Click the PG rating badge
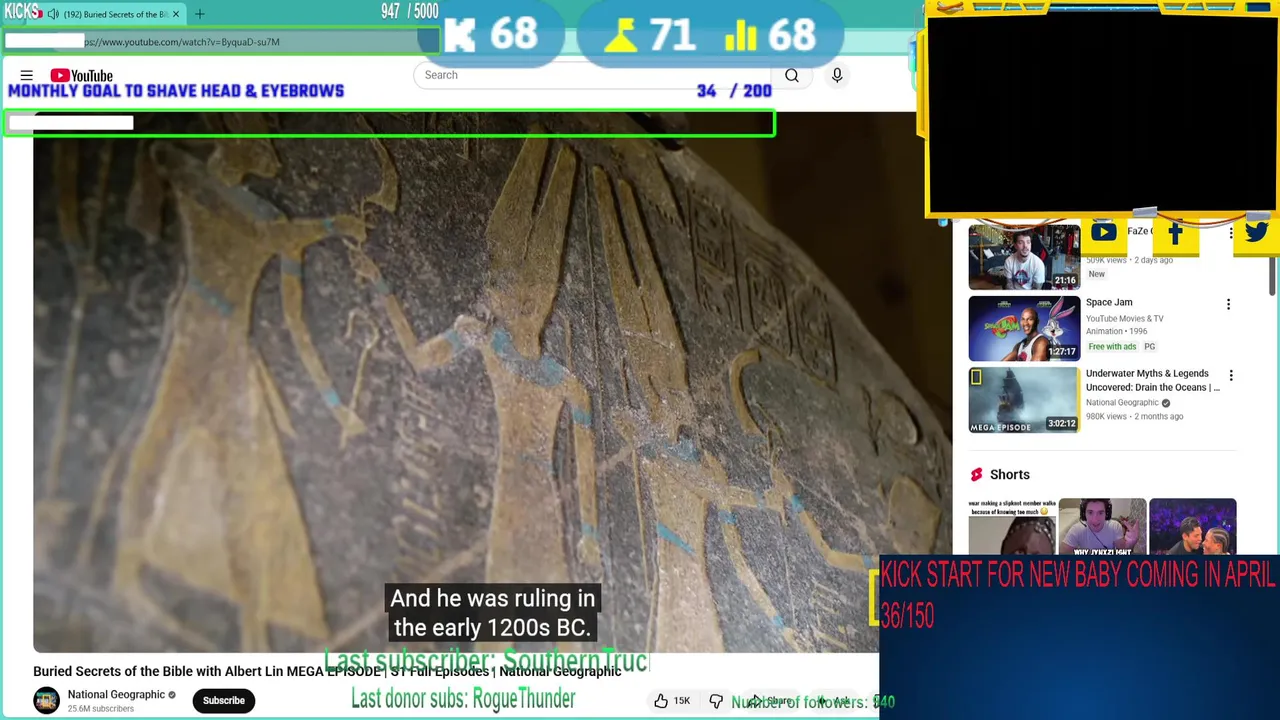The height and width of the screenshot is (720, 1280). (1149, 346)
